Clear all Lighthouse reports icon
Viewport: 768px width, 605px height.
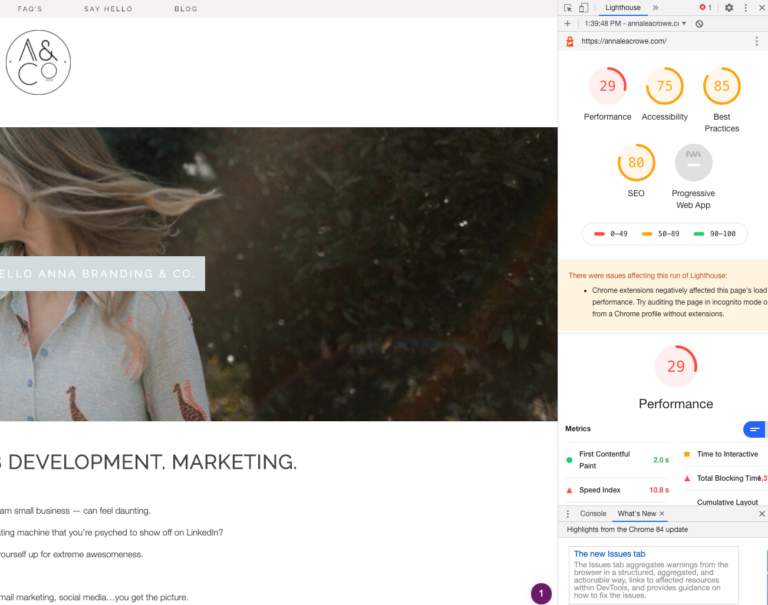pyautogui.click(x=699, y=24)
